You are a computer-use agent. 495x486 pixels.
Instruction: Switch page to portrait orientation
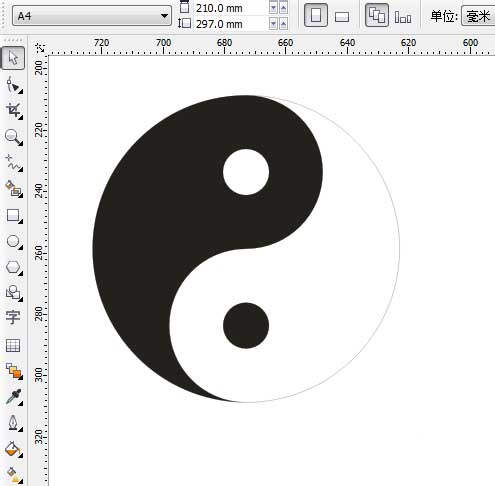[x=316, y=15]
